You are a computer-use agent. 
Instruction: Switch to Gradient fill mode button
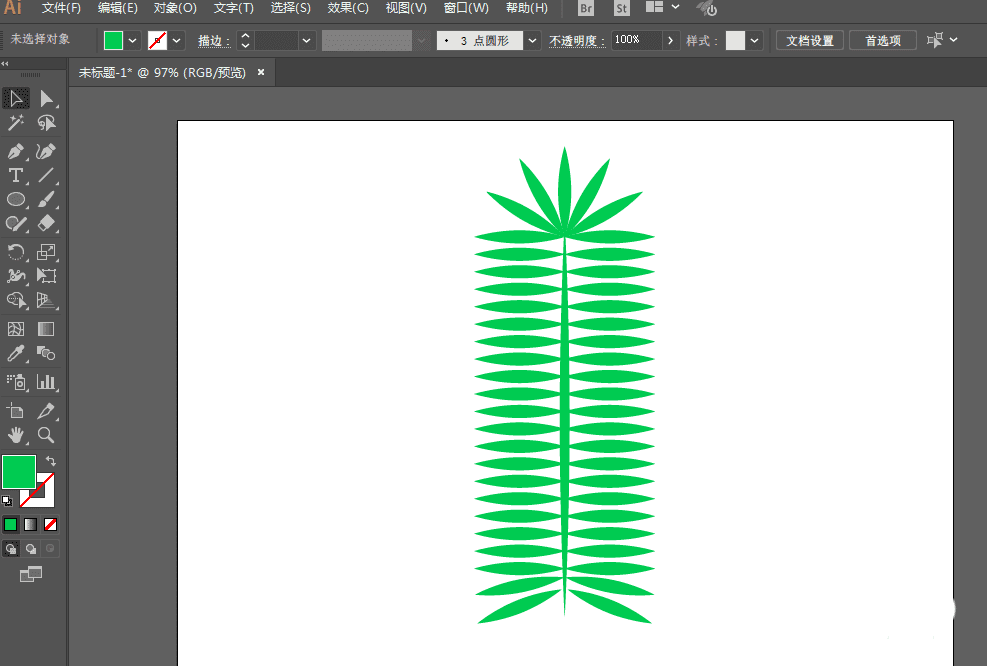pos(30,524)
